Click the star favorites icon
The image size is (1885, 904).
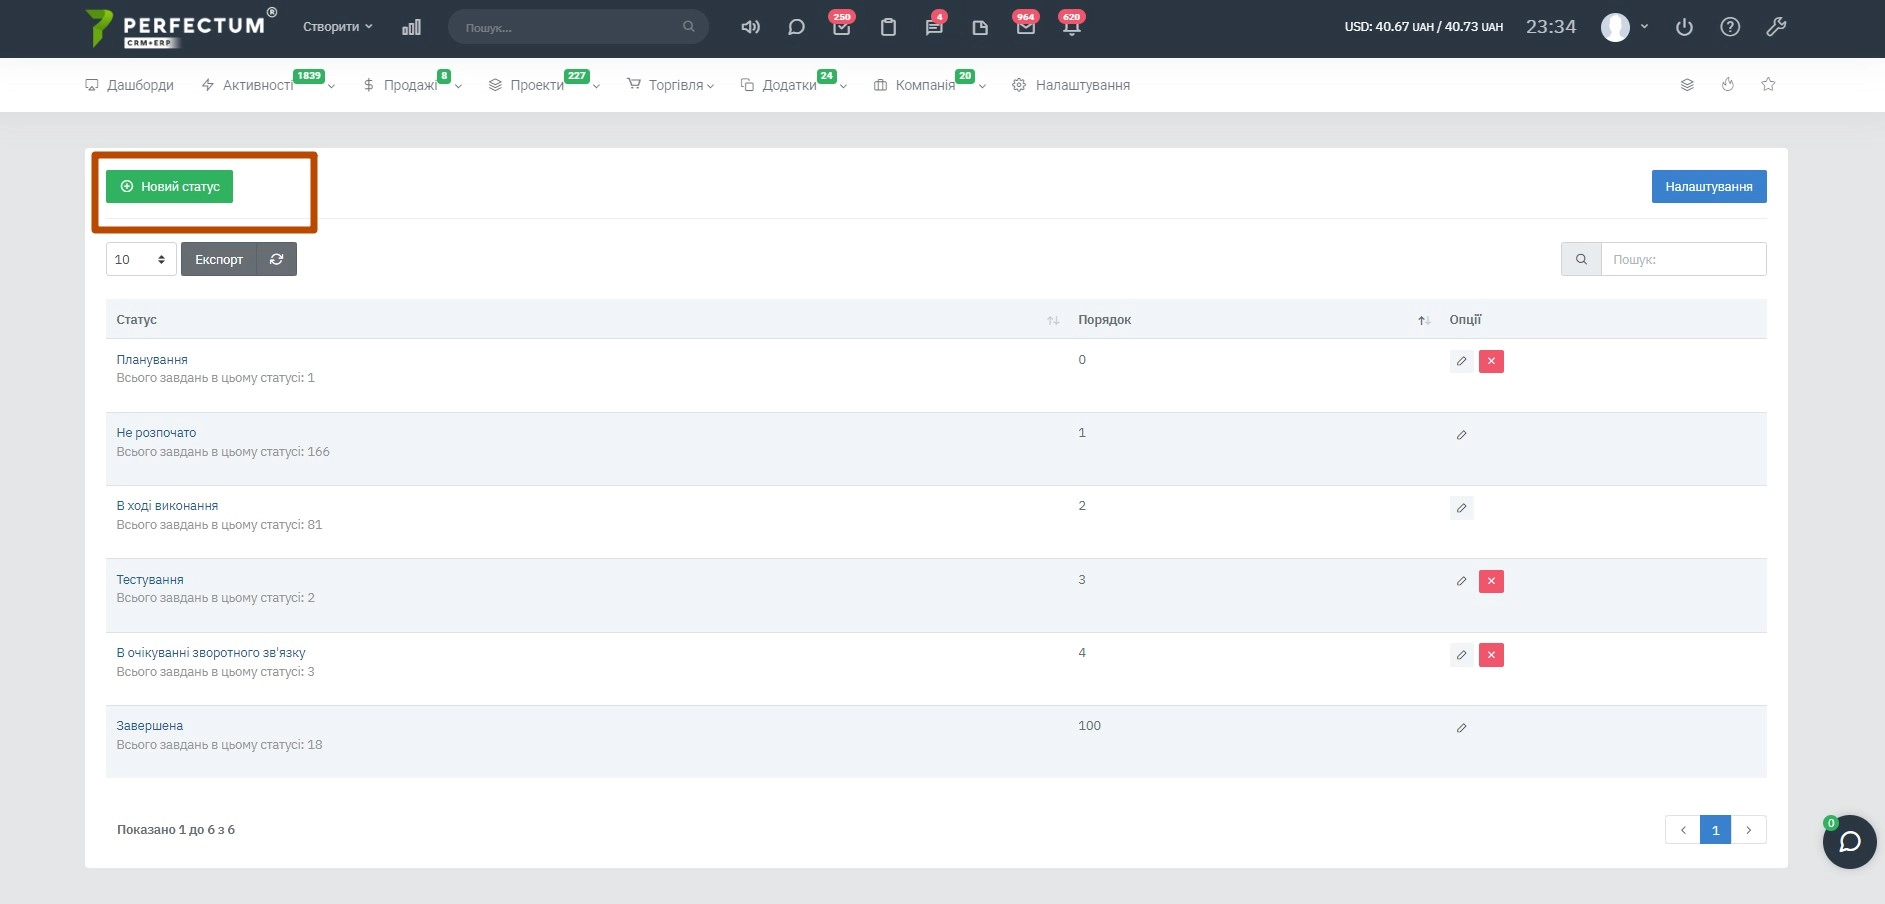click(1768, 85)
